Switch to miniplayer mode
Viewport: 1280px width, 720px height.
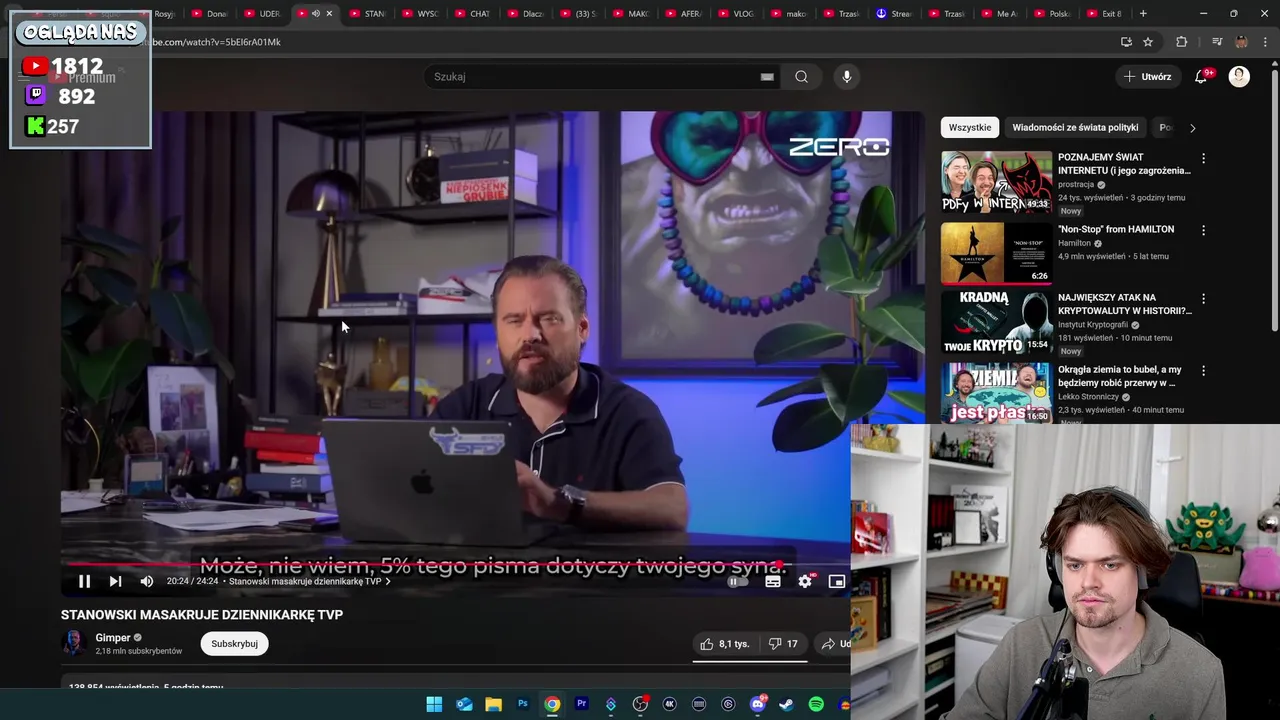pos(837,581)
